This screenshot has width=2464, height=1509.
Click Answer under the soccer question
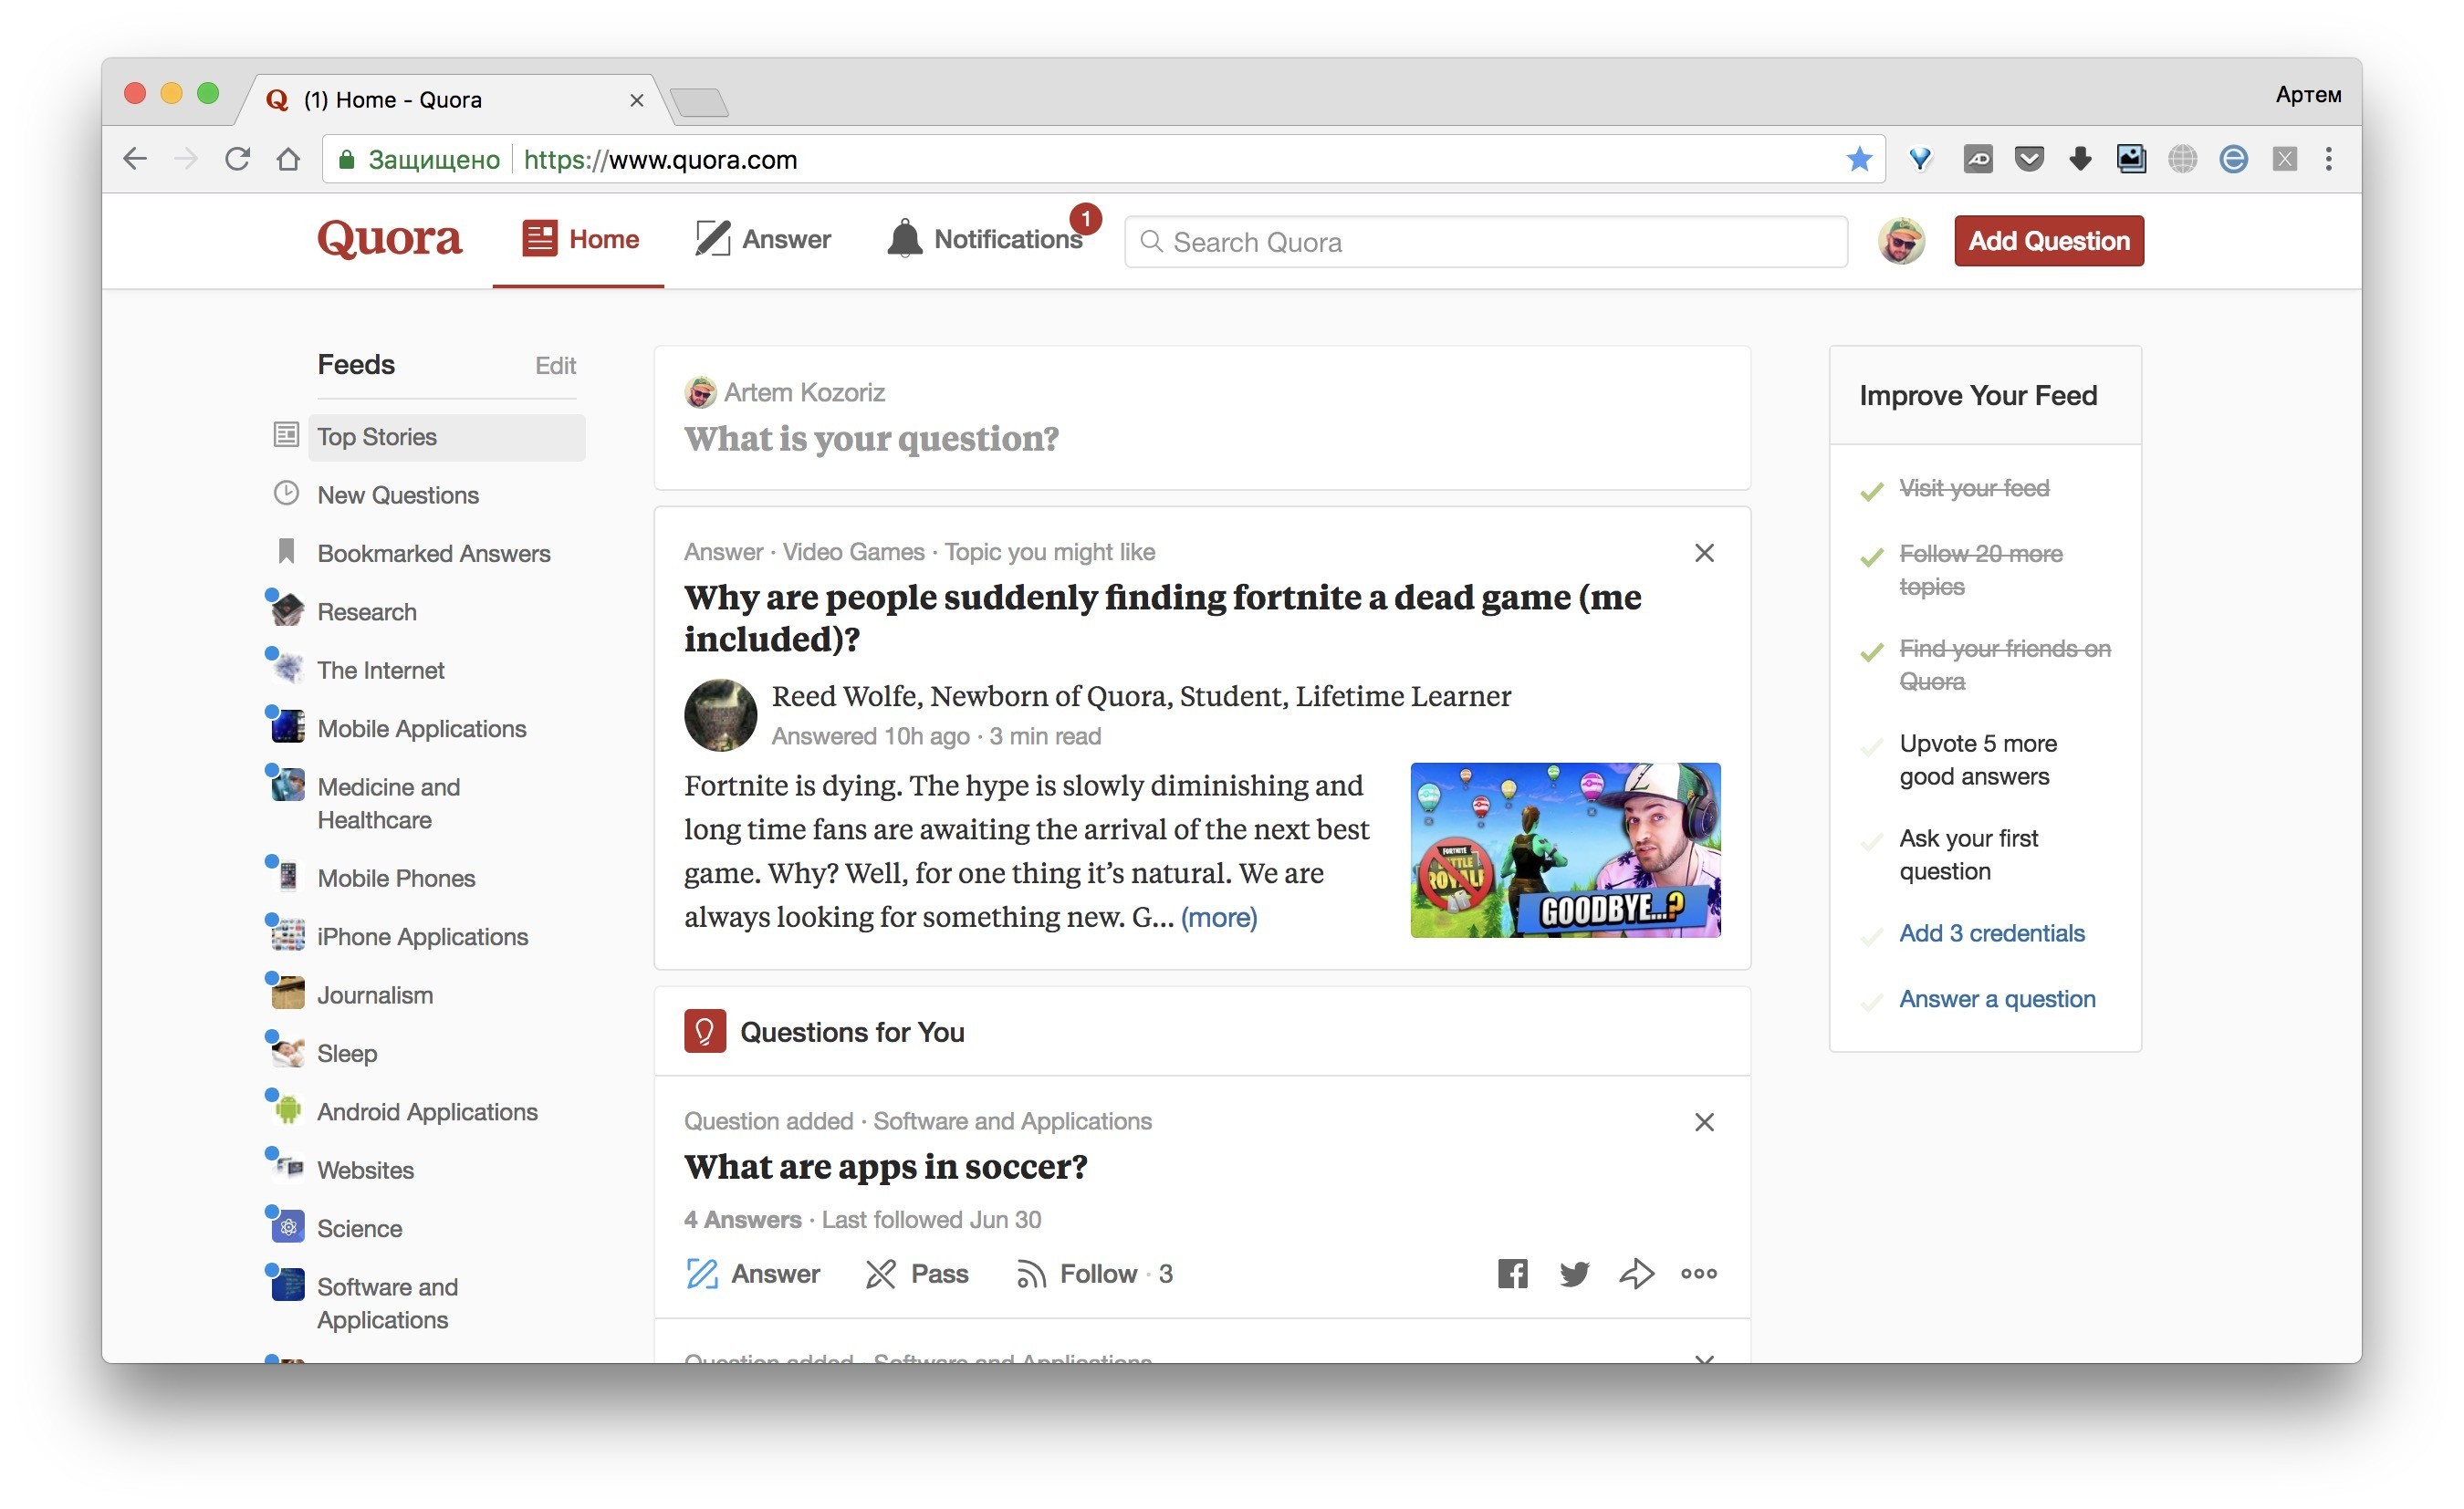click(x=754, y=1274)
